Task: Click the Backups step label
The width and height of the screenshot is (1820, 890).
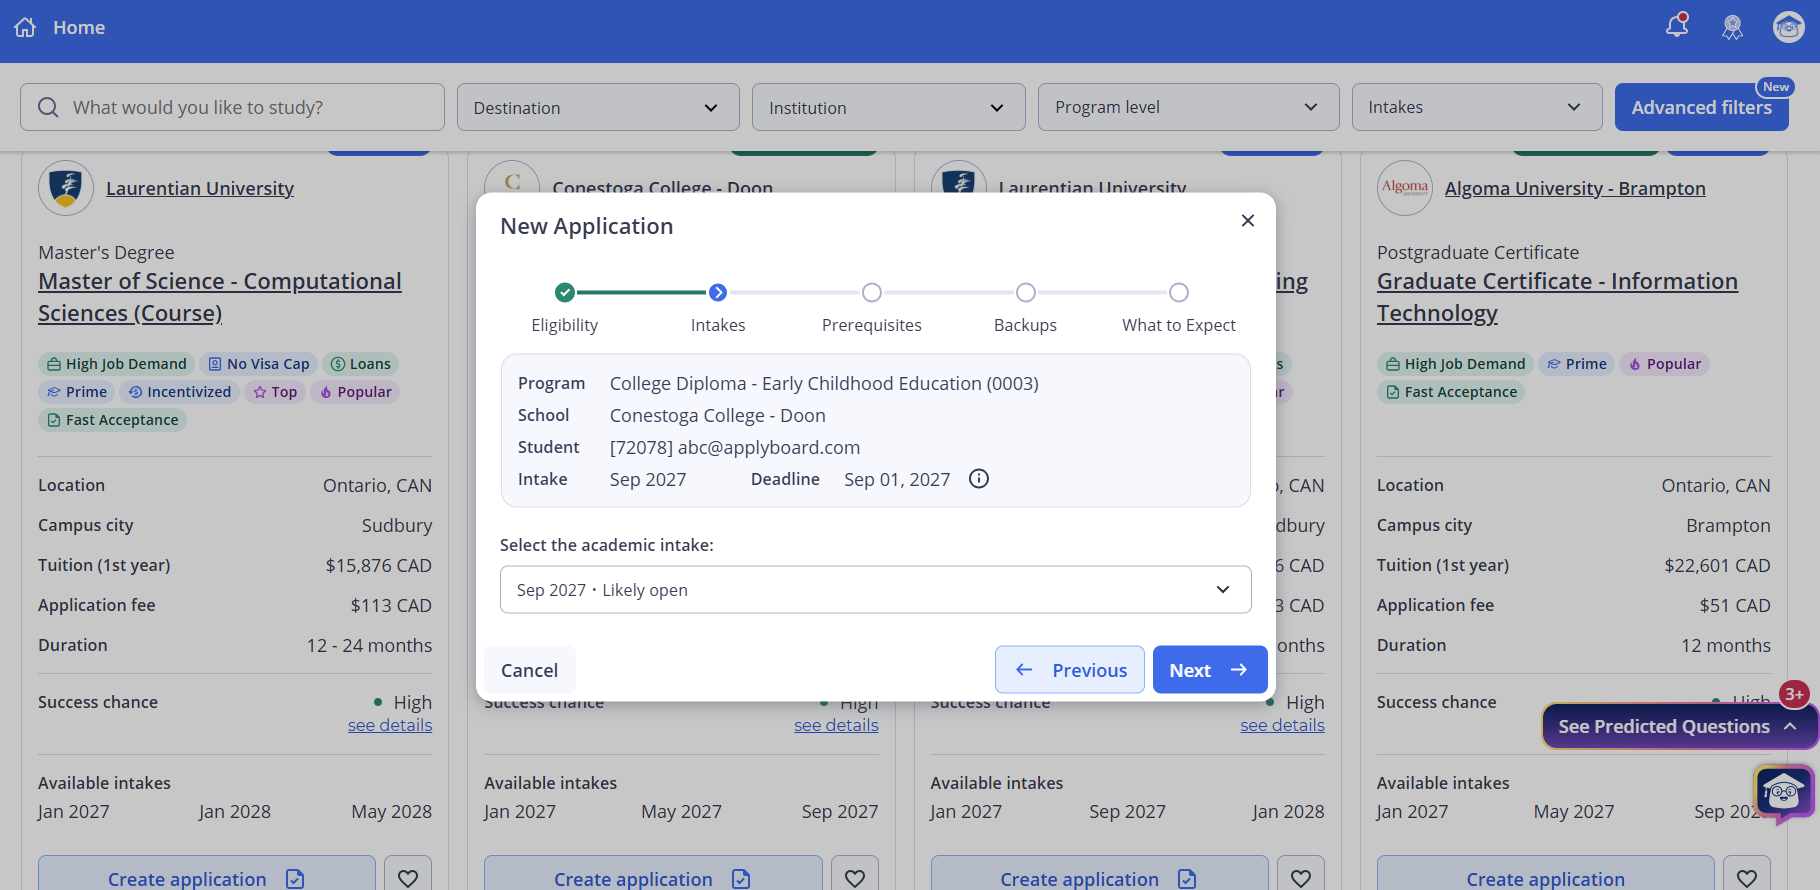Action: (x=1025, y=325)
